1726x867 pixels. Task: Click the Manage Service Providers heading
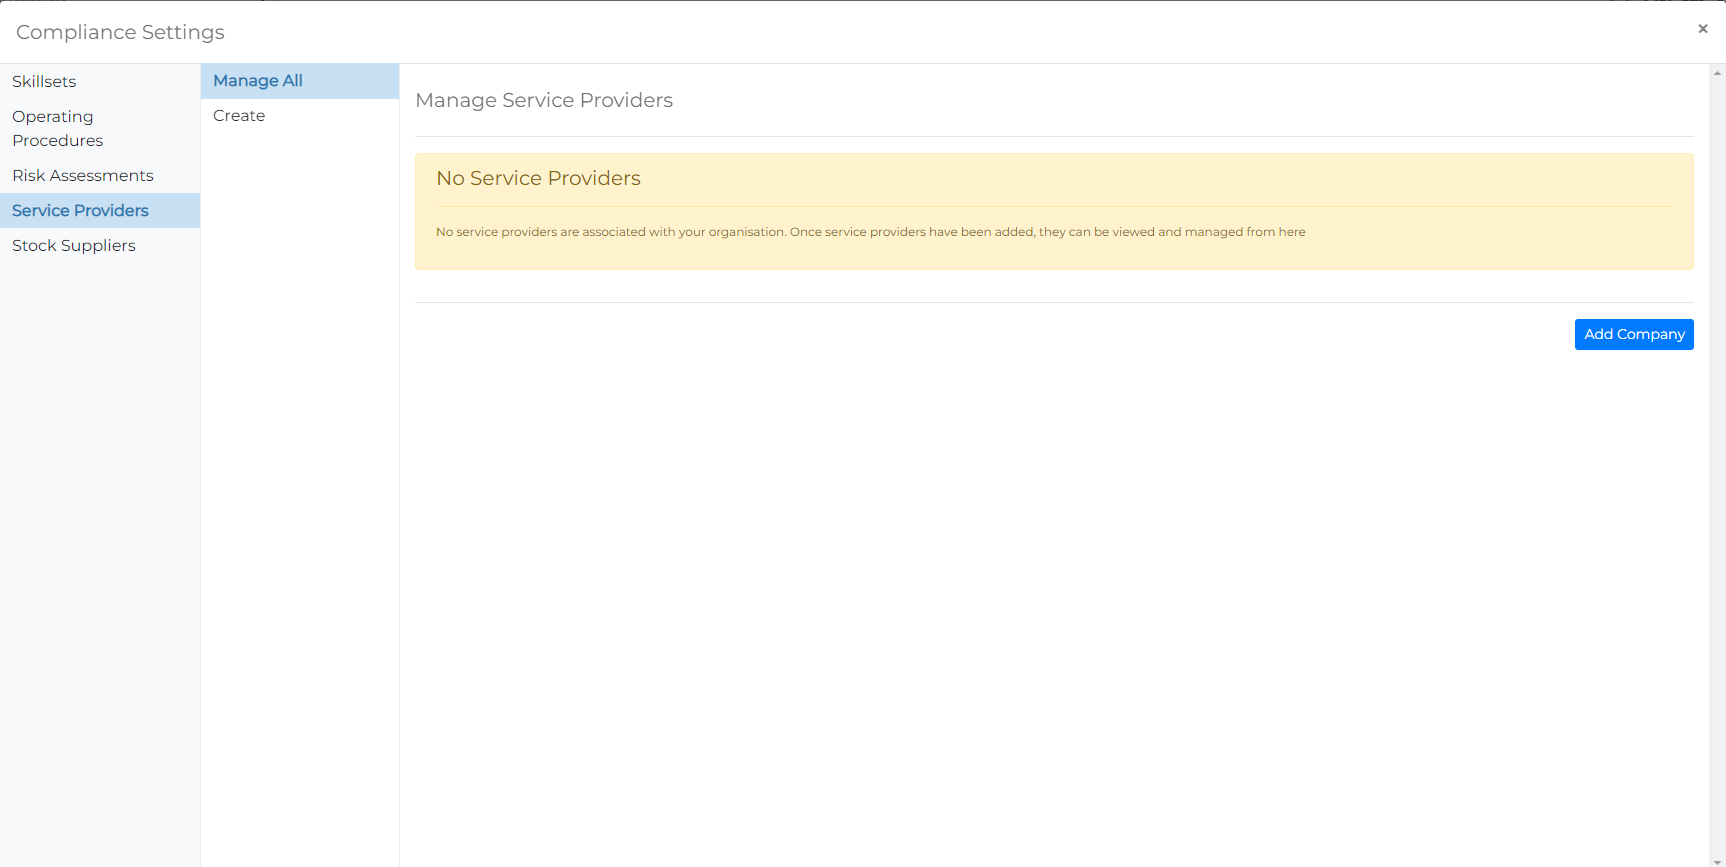tap(544, 101)
